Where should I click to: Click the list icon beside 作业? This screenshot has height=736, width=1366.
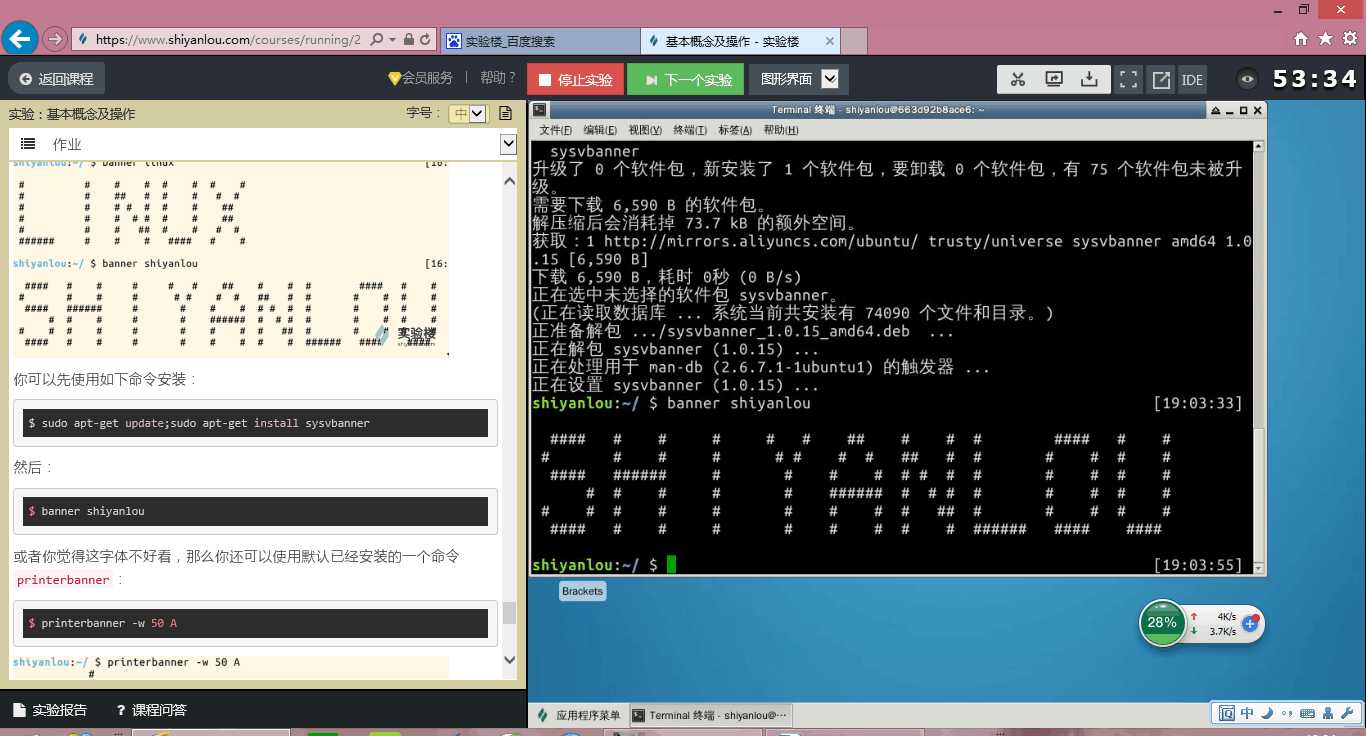28,144
